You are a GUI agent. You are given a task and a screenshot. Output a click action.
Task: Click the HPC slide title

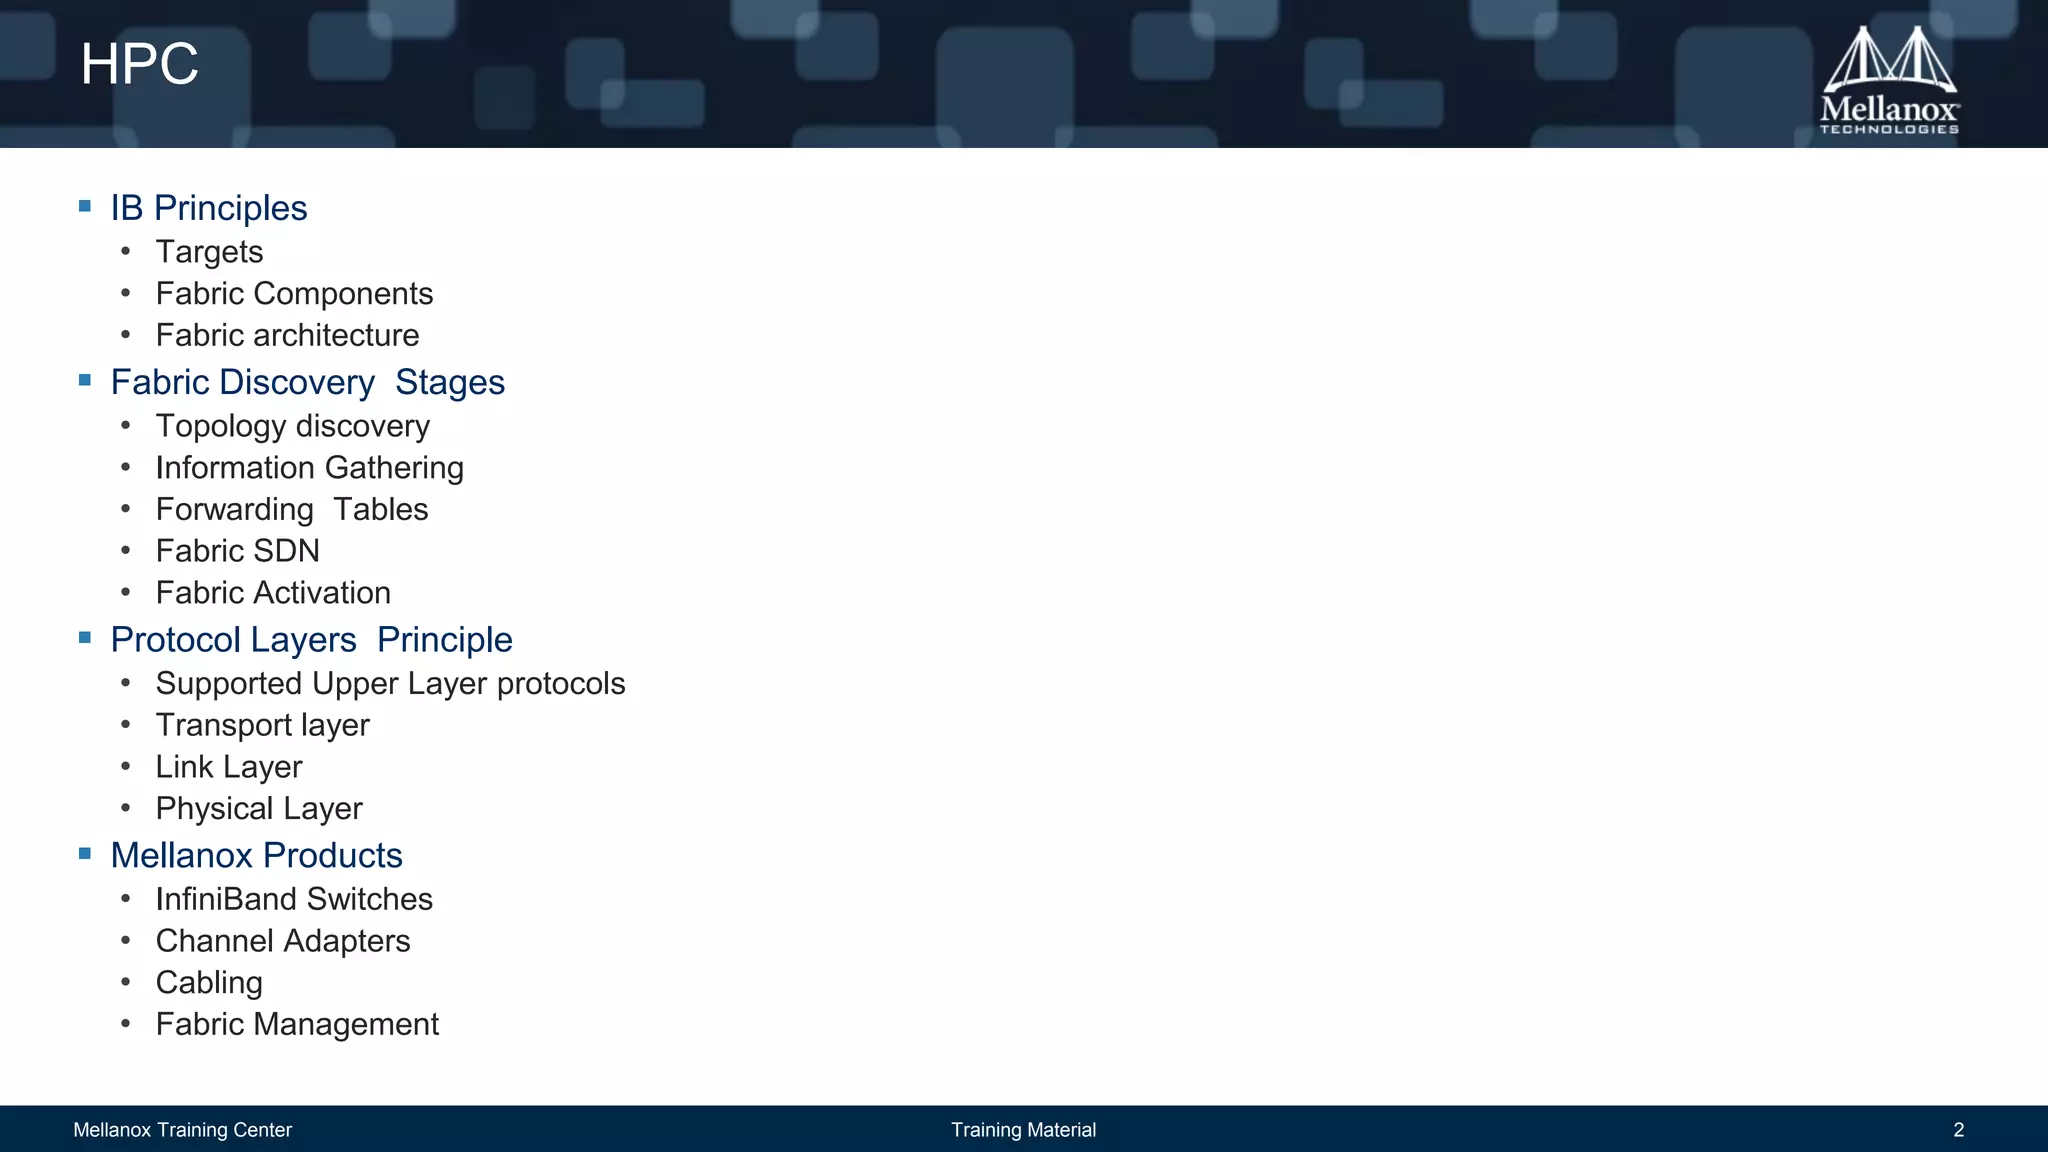[x=139, y=64]
